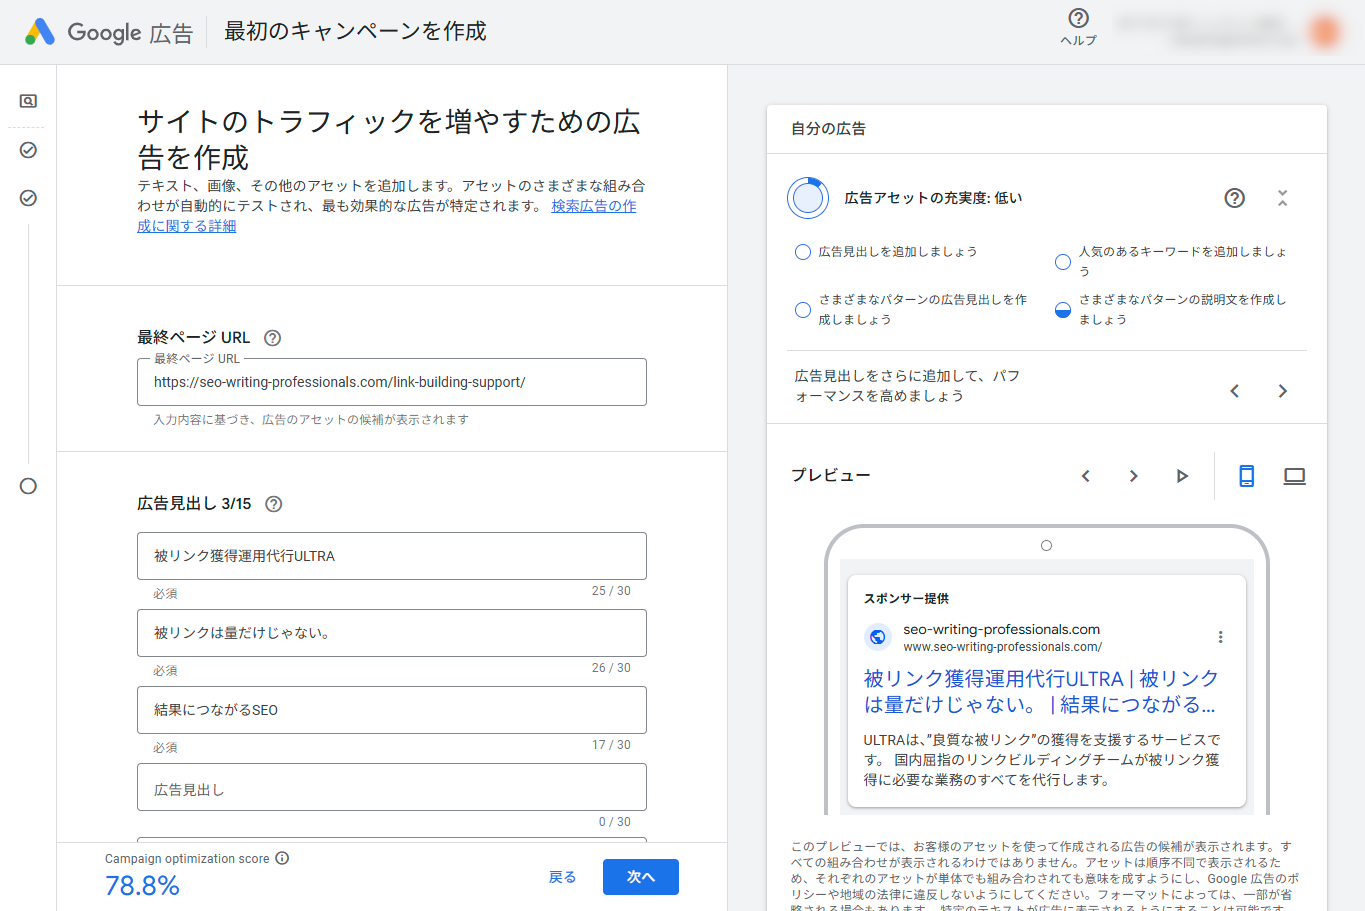Go to the previous ad preview variation

coord(1085,475)
